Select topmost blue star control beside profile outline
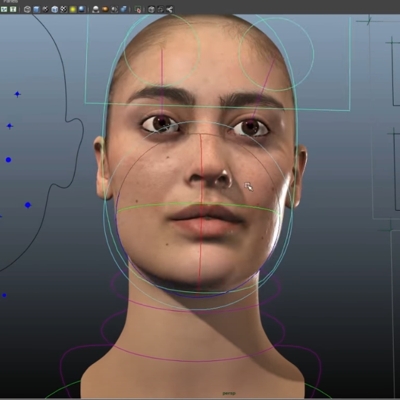400x400 pixels. click(x=17, y=94)
